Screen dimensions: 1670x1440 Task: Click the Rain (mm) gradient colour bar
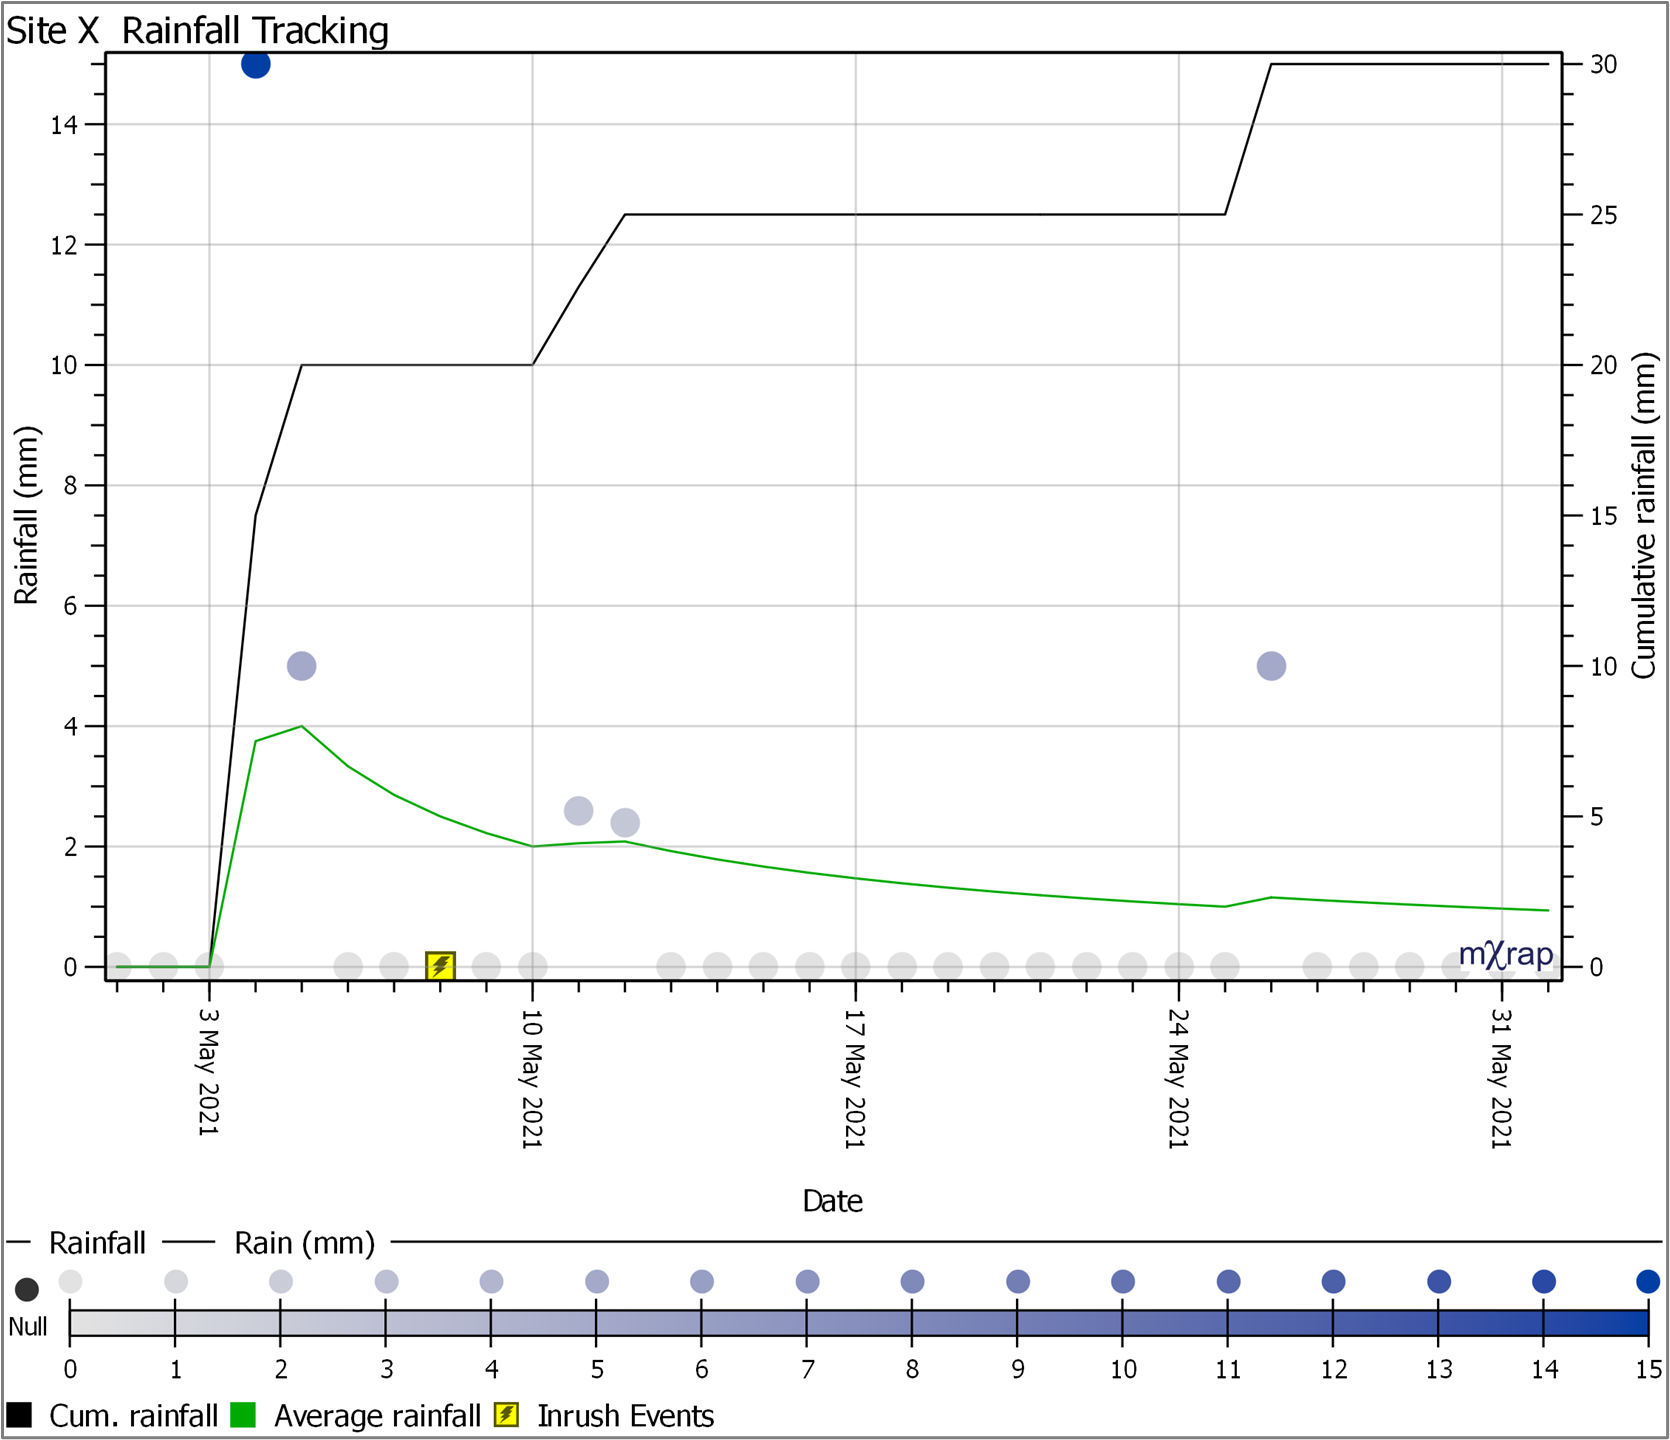(858, 1323)
